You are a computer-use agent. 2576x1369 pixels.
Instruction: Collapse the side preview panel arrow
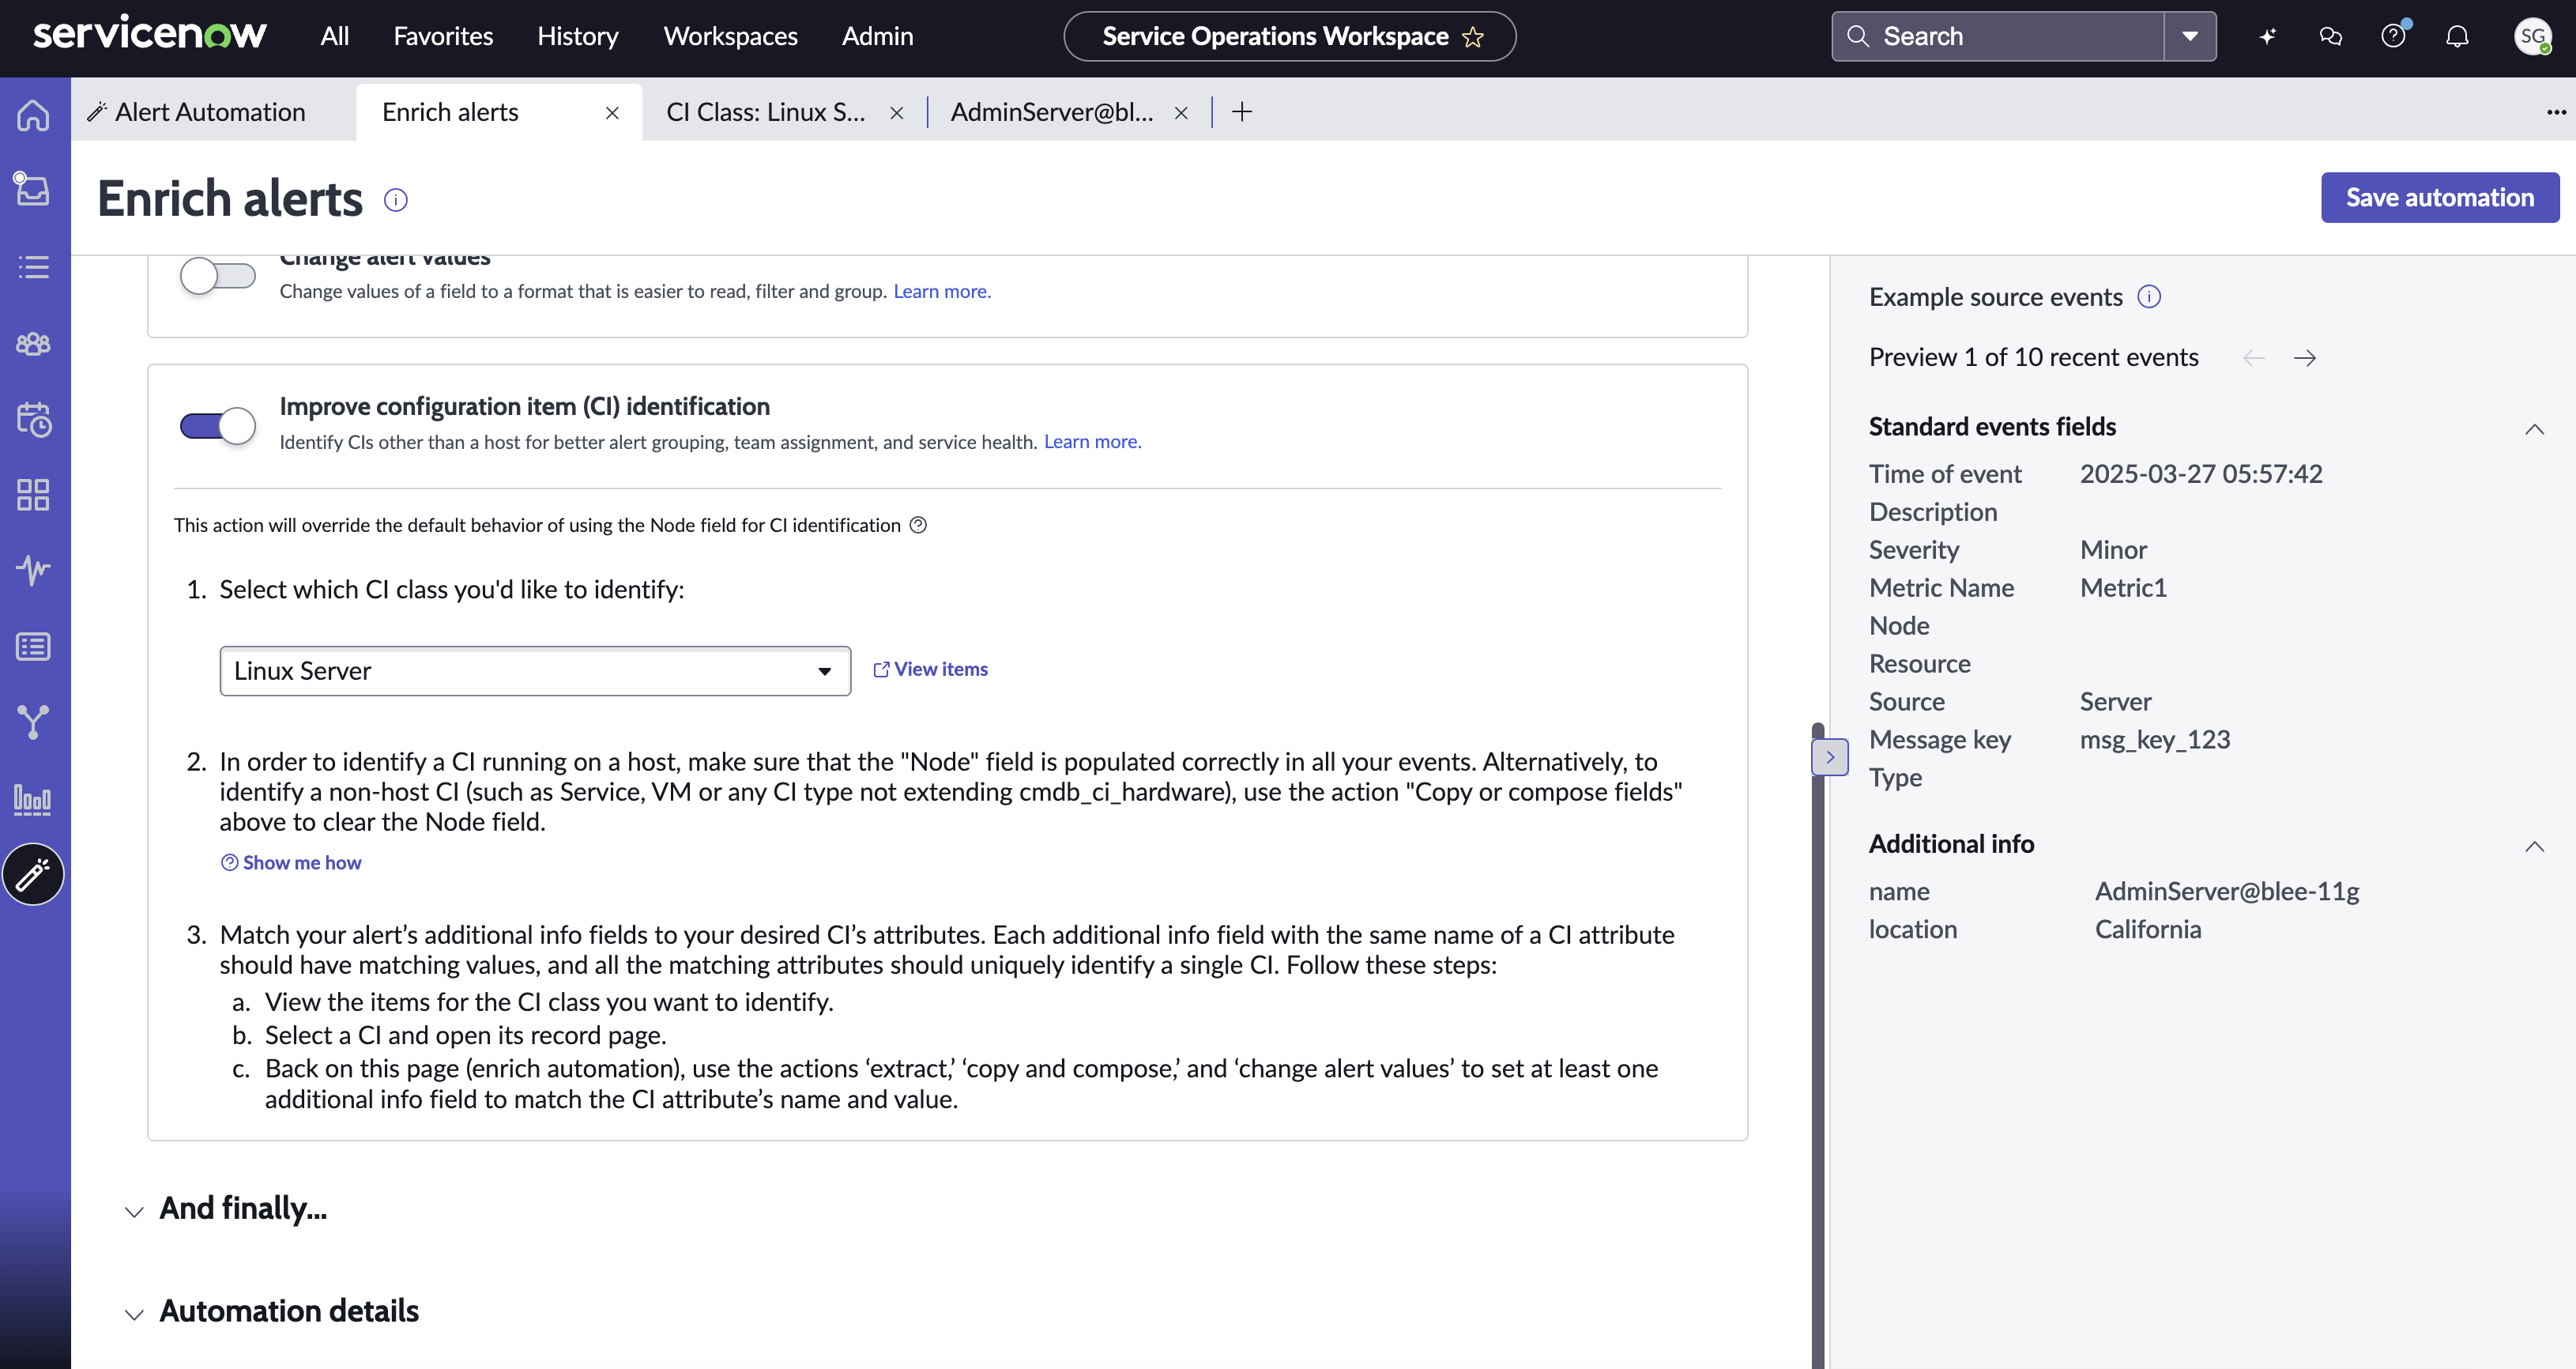(x=1830, y=757)
